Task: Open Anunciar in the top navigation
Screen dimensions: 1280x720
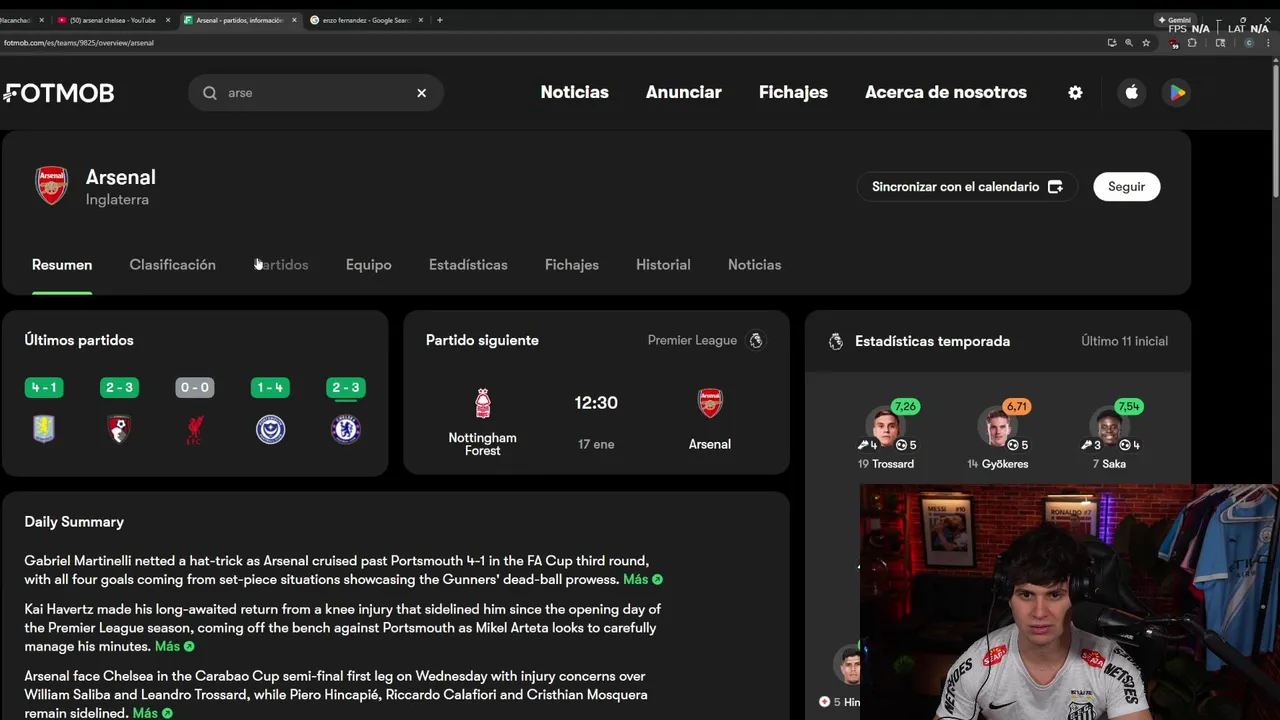Action: 683,92
